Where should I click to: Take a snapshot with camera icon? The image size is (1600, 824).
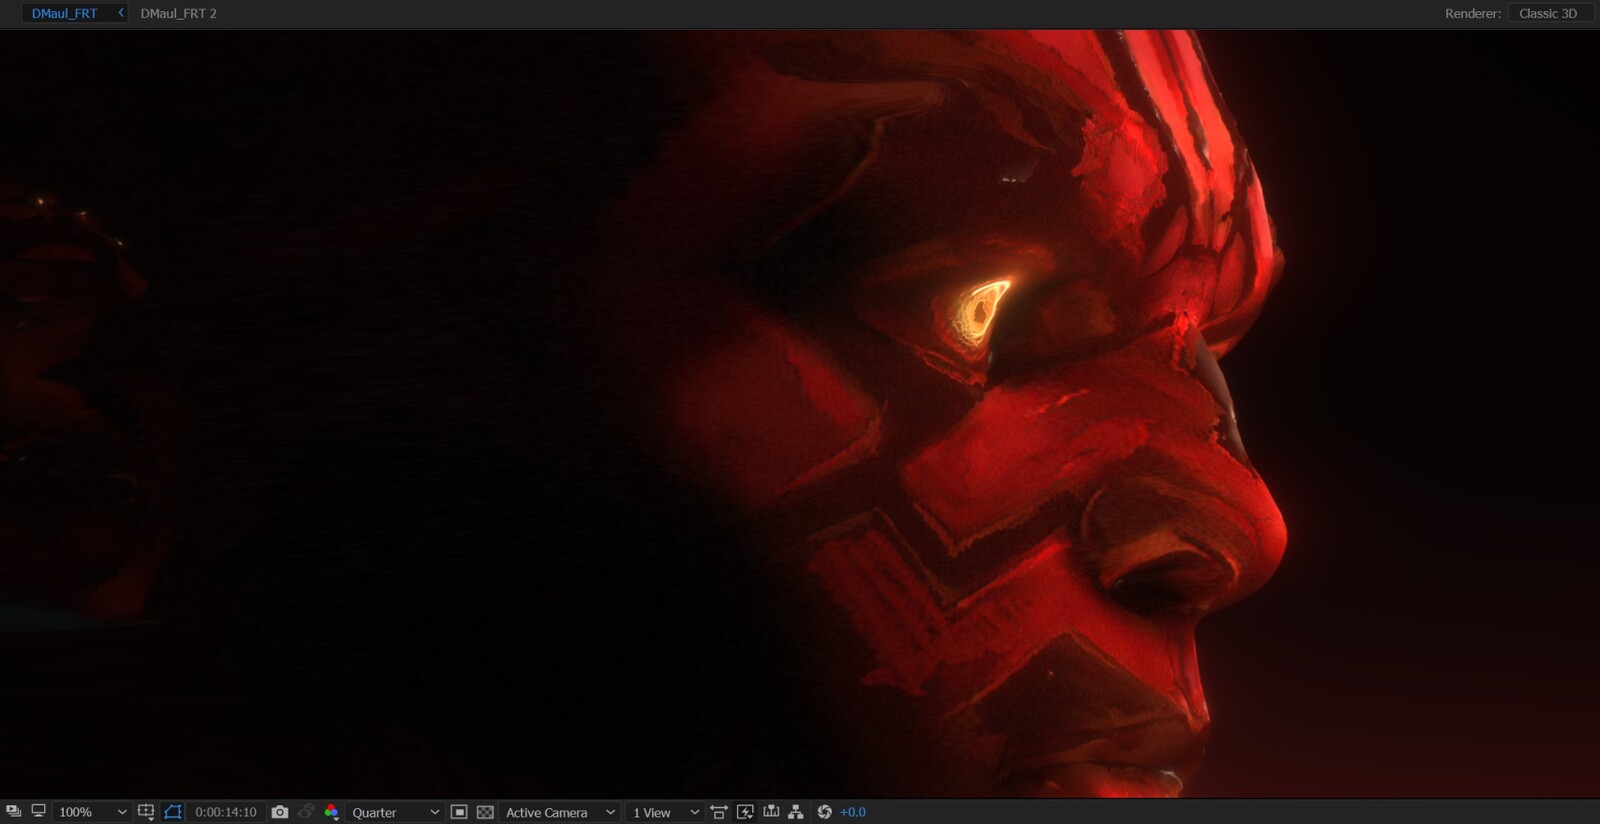click(280, 811)
